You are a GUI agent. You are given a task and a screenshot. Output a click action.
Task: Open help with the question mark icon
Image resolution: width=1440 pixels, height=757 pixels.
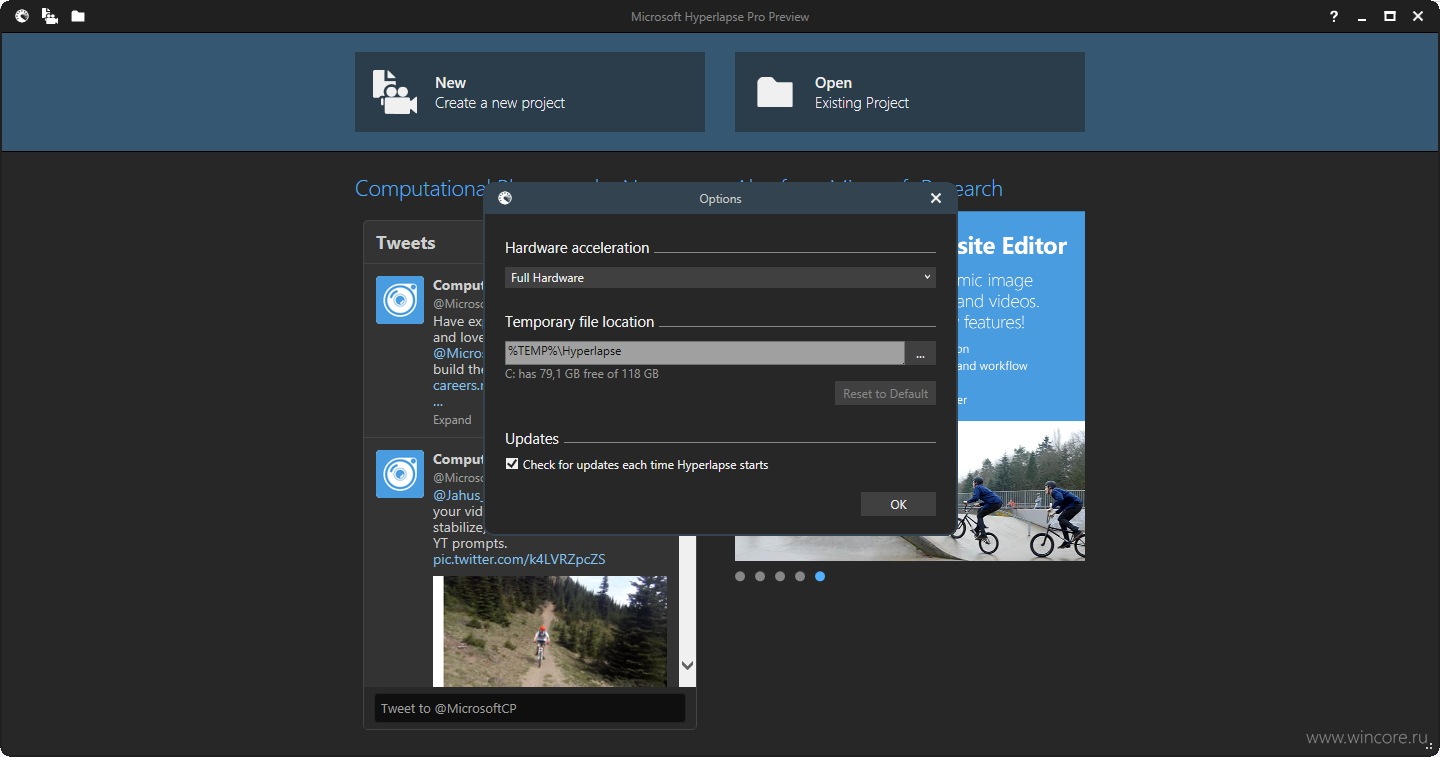click(x=1334, y=16)
